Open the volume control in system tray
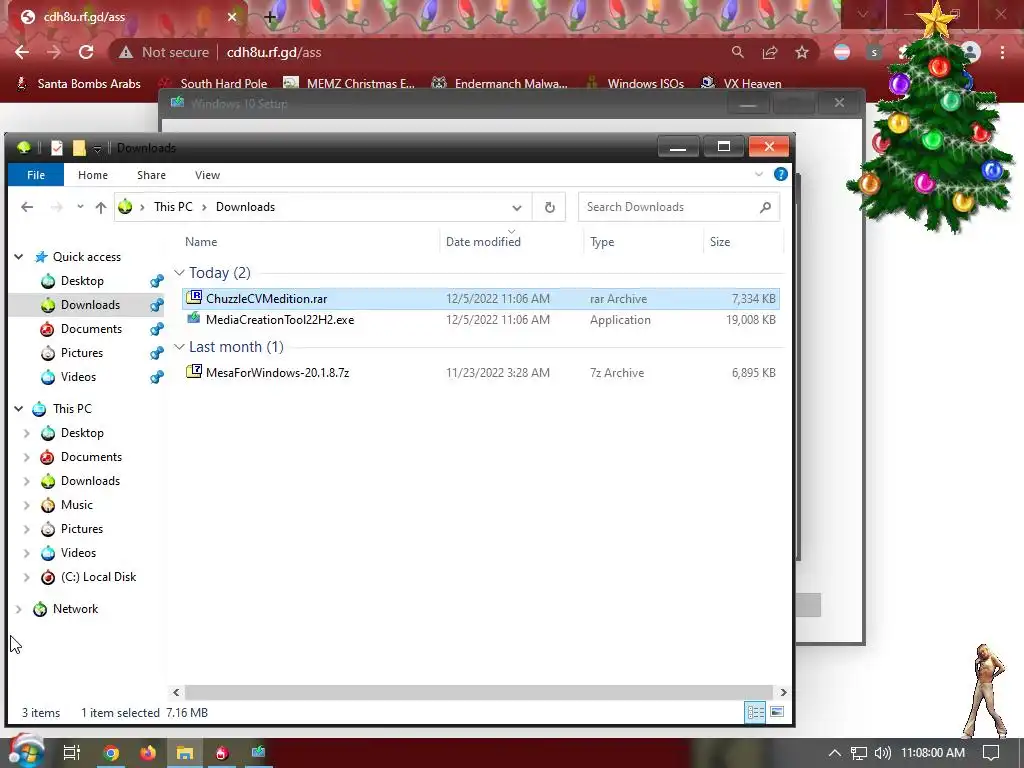This screenshot has width=1024, height=768. click(882, 752)
